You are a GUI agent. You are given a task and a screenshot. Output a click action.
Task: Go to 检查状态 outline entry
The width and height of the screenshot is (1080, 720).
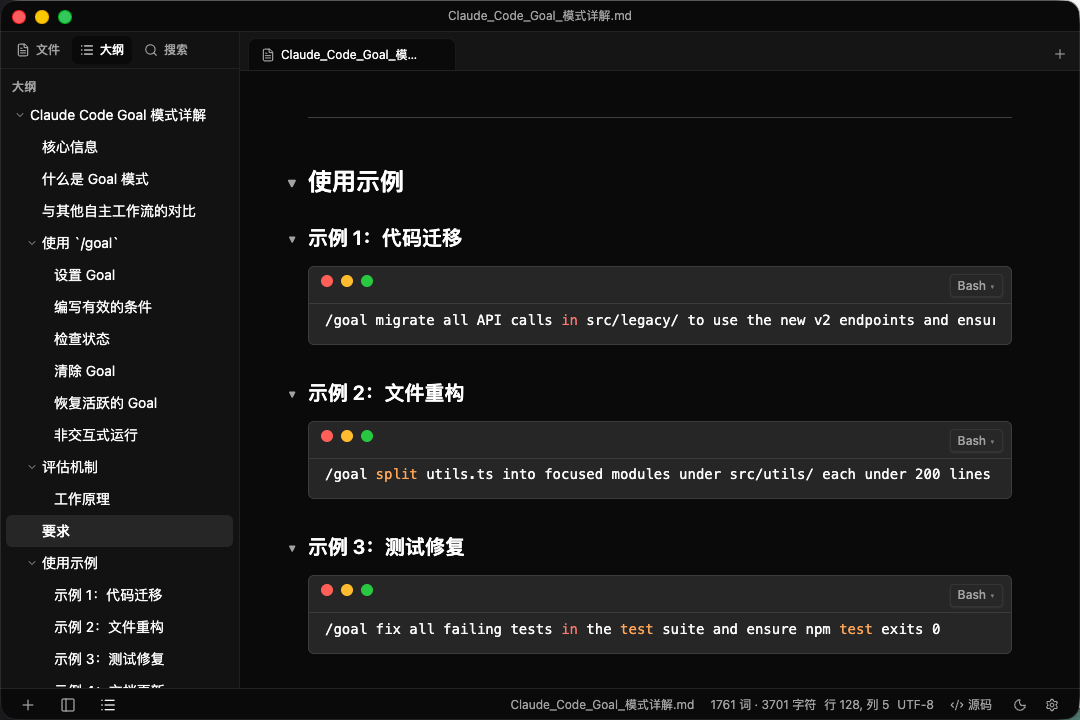tap(82, 339)
